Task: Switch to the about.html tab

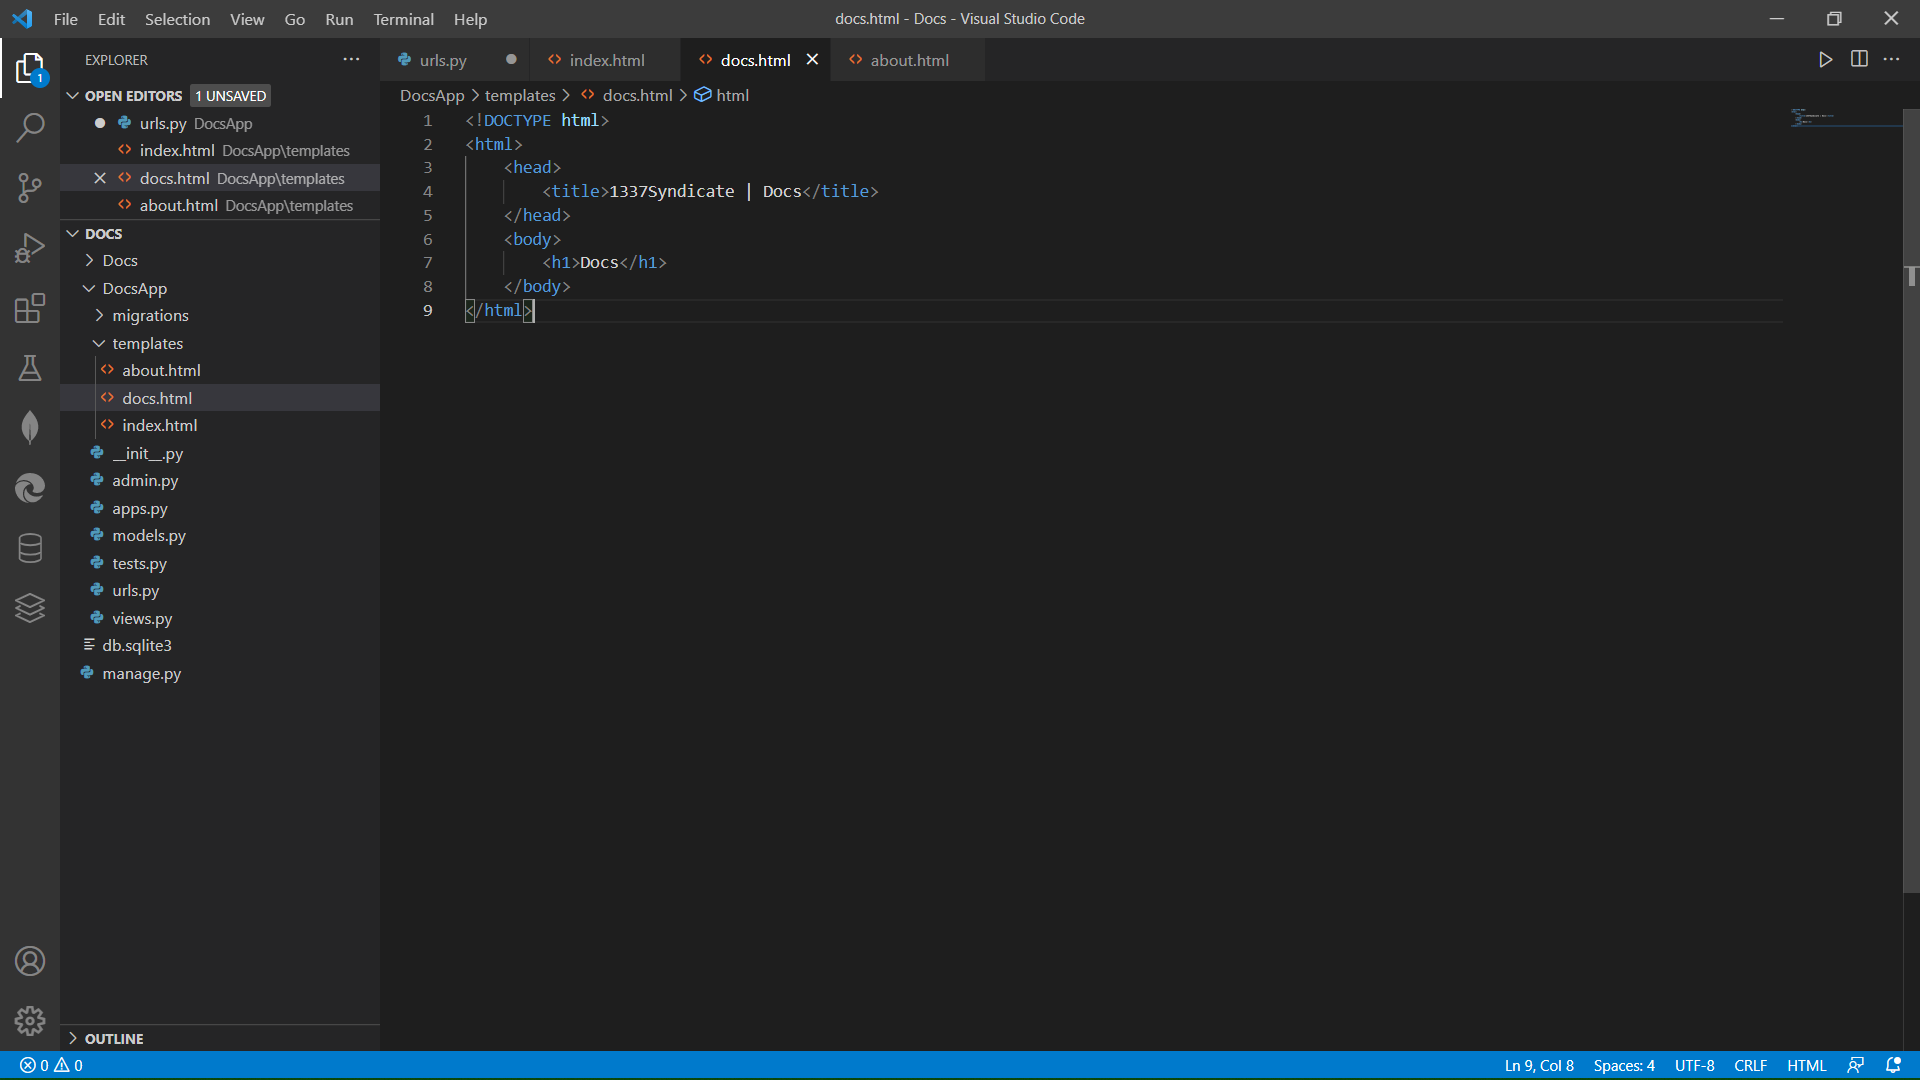Action: click(x=908, y=60)
